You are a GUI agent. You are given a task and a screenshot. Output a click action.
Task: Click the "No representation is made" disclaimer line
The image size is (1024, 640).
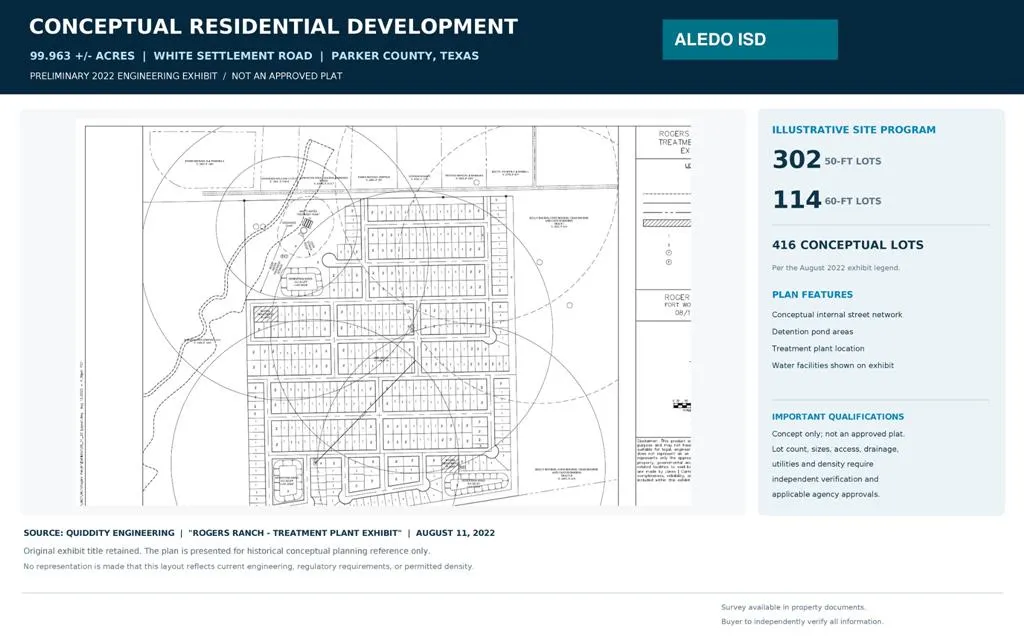coord(248,567)
